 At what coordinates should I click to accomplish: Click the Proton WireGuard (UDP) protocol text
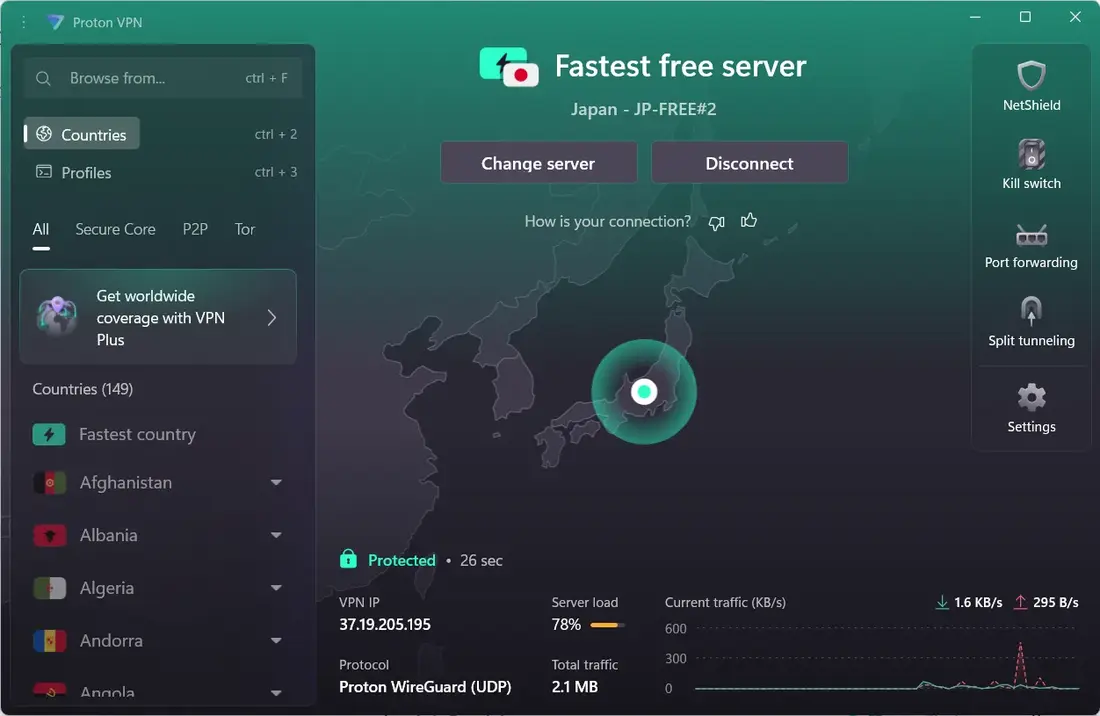425,687
